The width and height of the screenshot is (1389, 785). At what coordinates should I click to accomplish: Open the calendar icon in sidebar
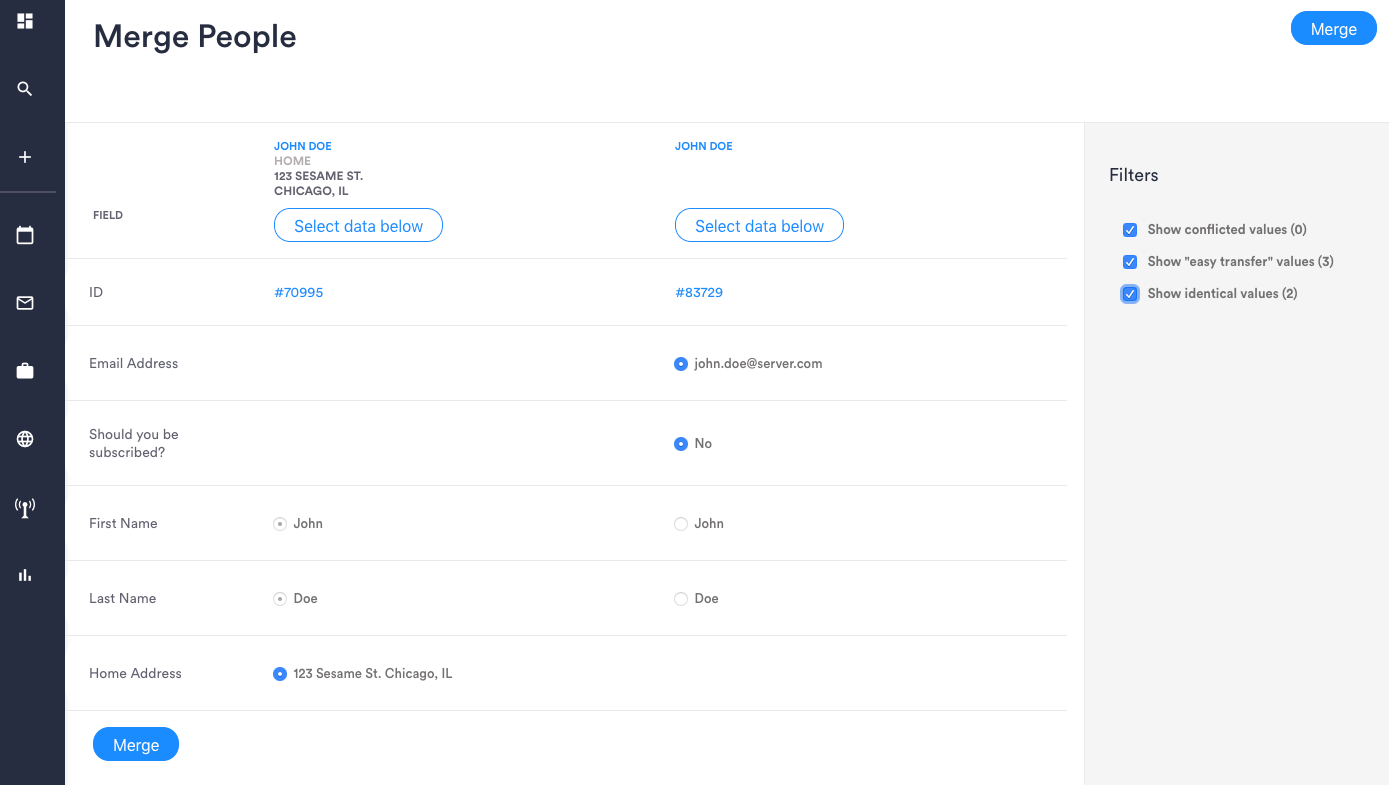25,235
